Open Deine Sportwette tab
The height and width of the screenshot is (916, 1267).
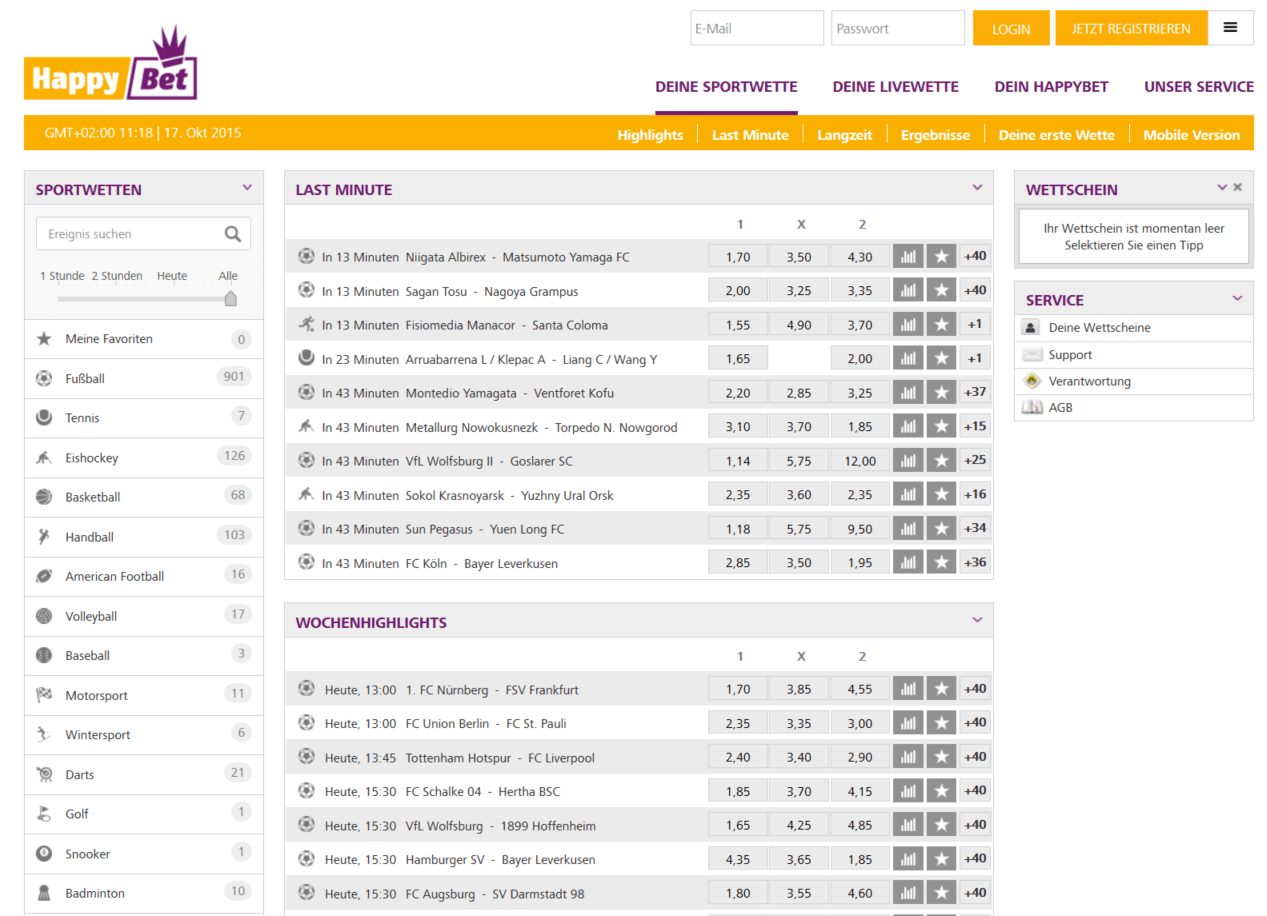point(726,87)
